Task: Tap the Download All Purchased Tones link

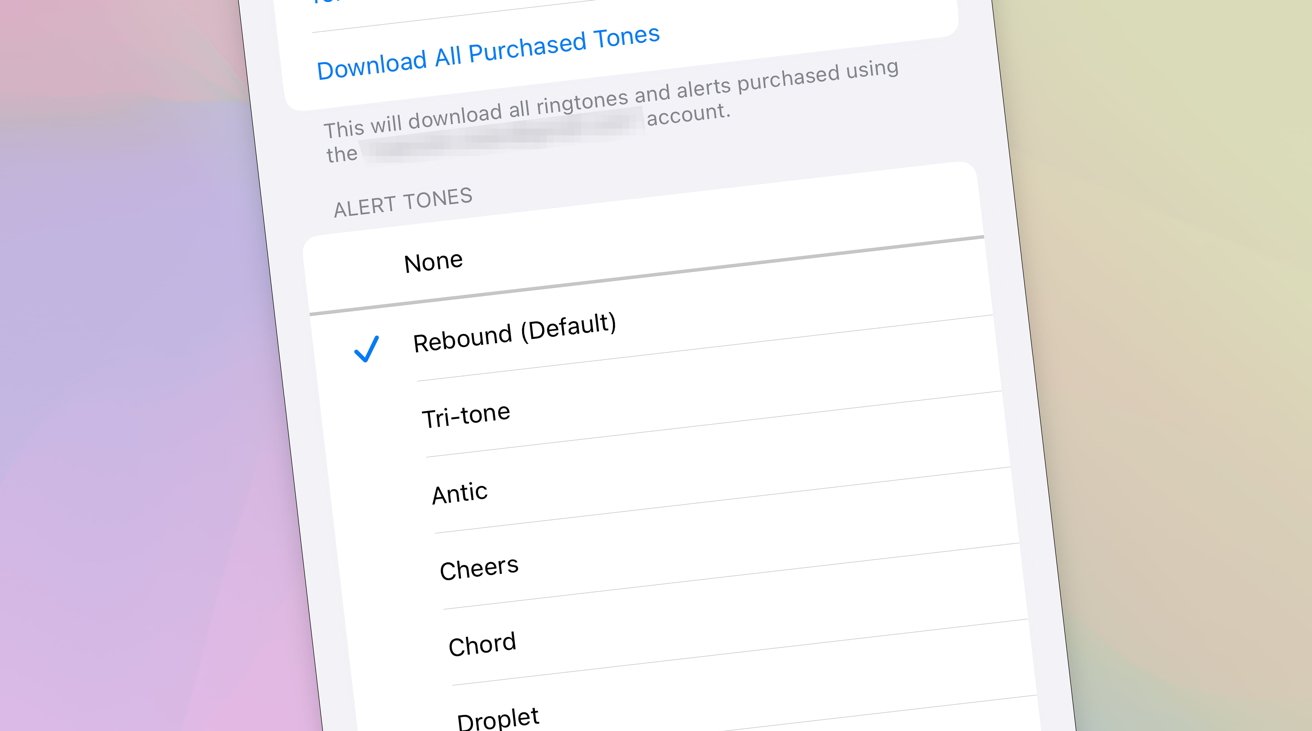Action: coord(488,52)
